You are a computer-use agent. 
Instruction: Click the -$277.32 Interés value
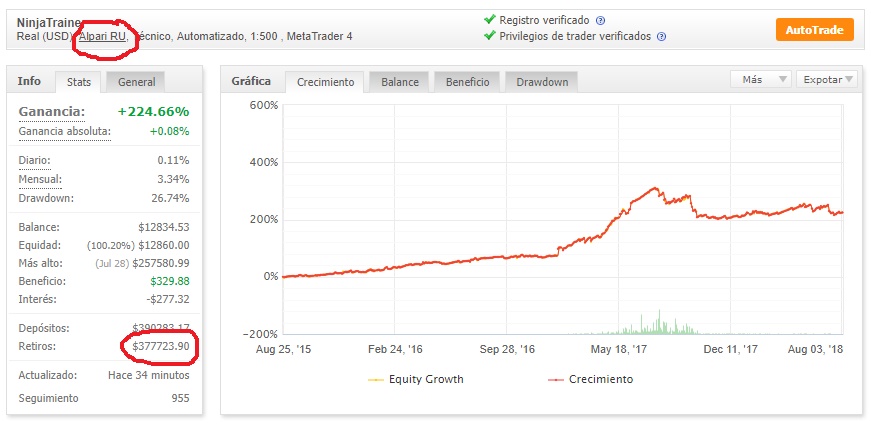pos(168,300)
